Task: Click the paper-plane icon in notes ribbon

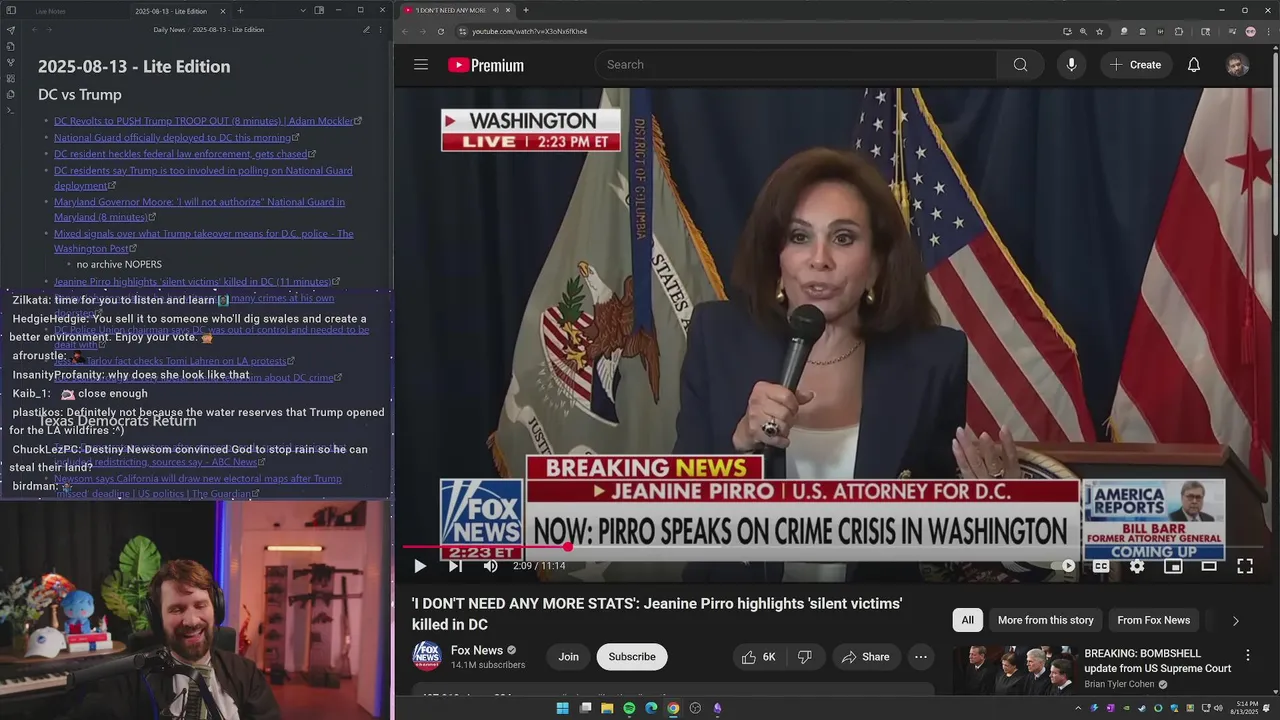Action: [11, 30]
